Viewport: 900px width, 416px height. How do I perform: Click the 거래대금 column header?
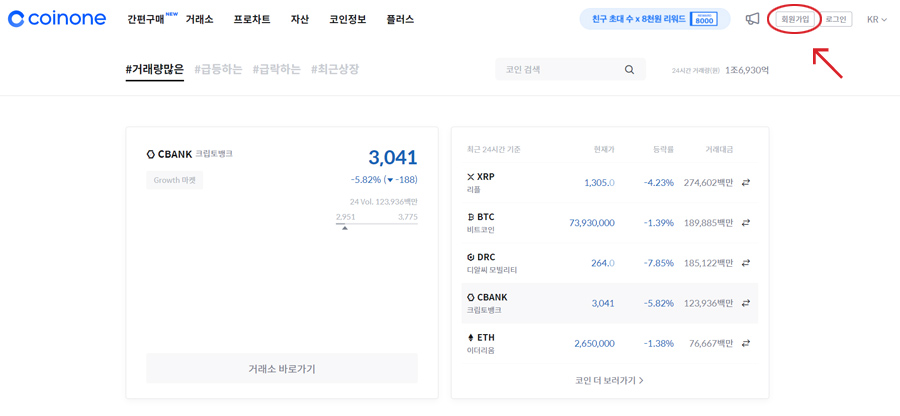pyautogui.click(x=719, y=150)
